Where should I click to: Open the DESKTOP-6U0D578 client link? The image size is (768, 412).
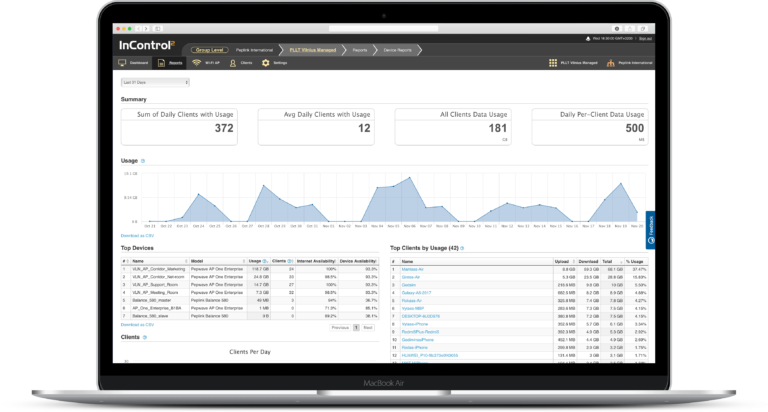(420, 316)
